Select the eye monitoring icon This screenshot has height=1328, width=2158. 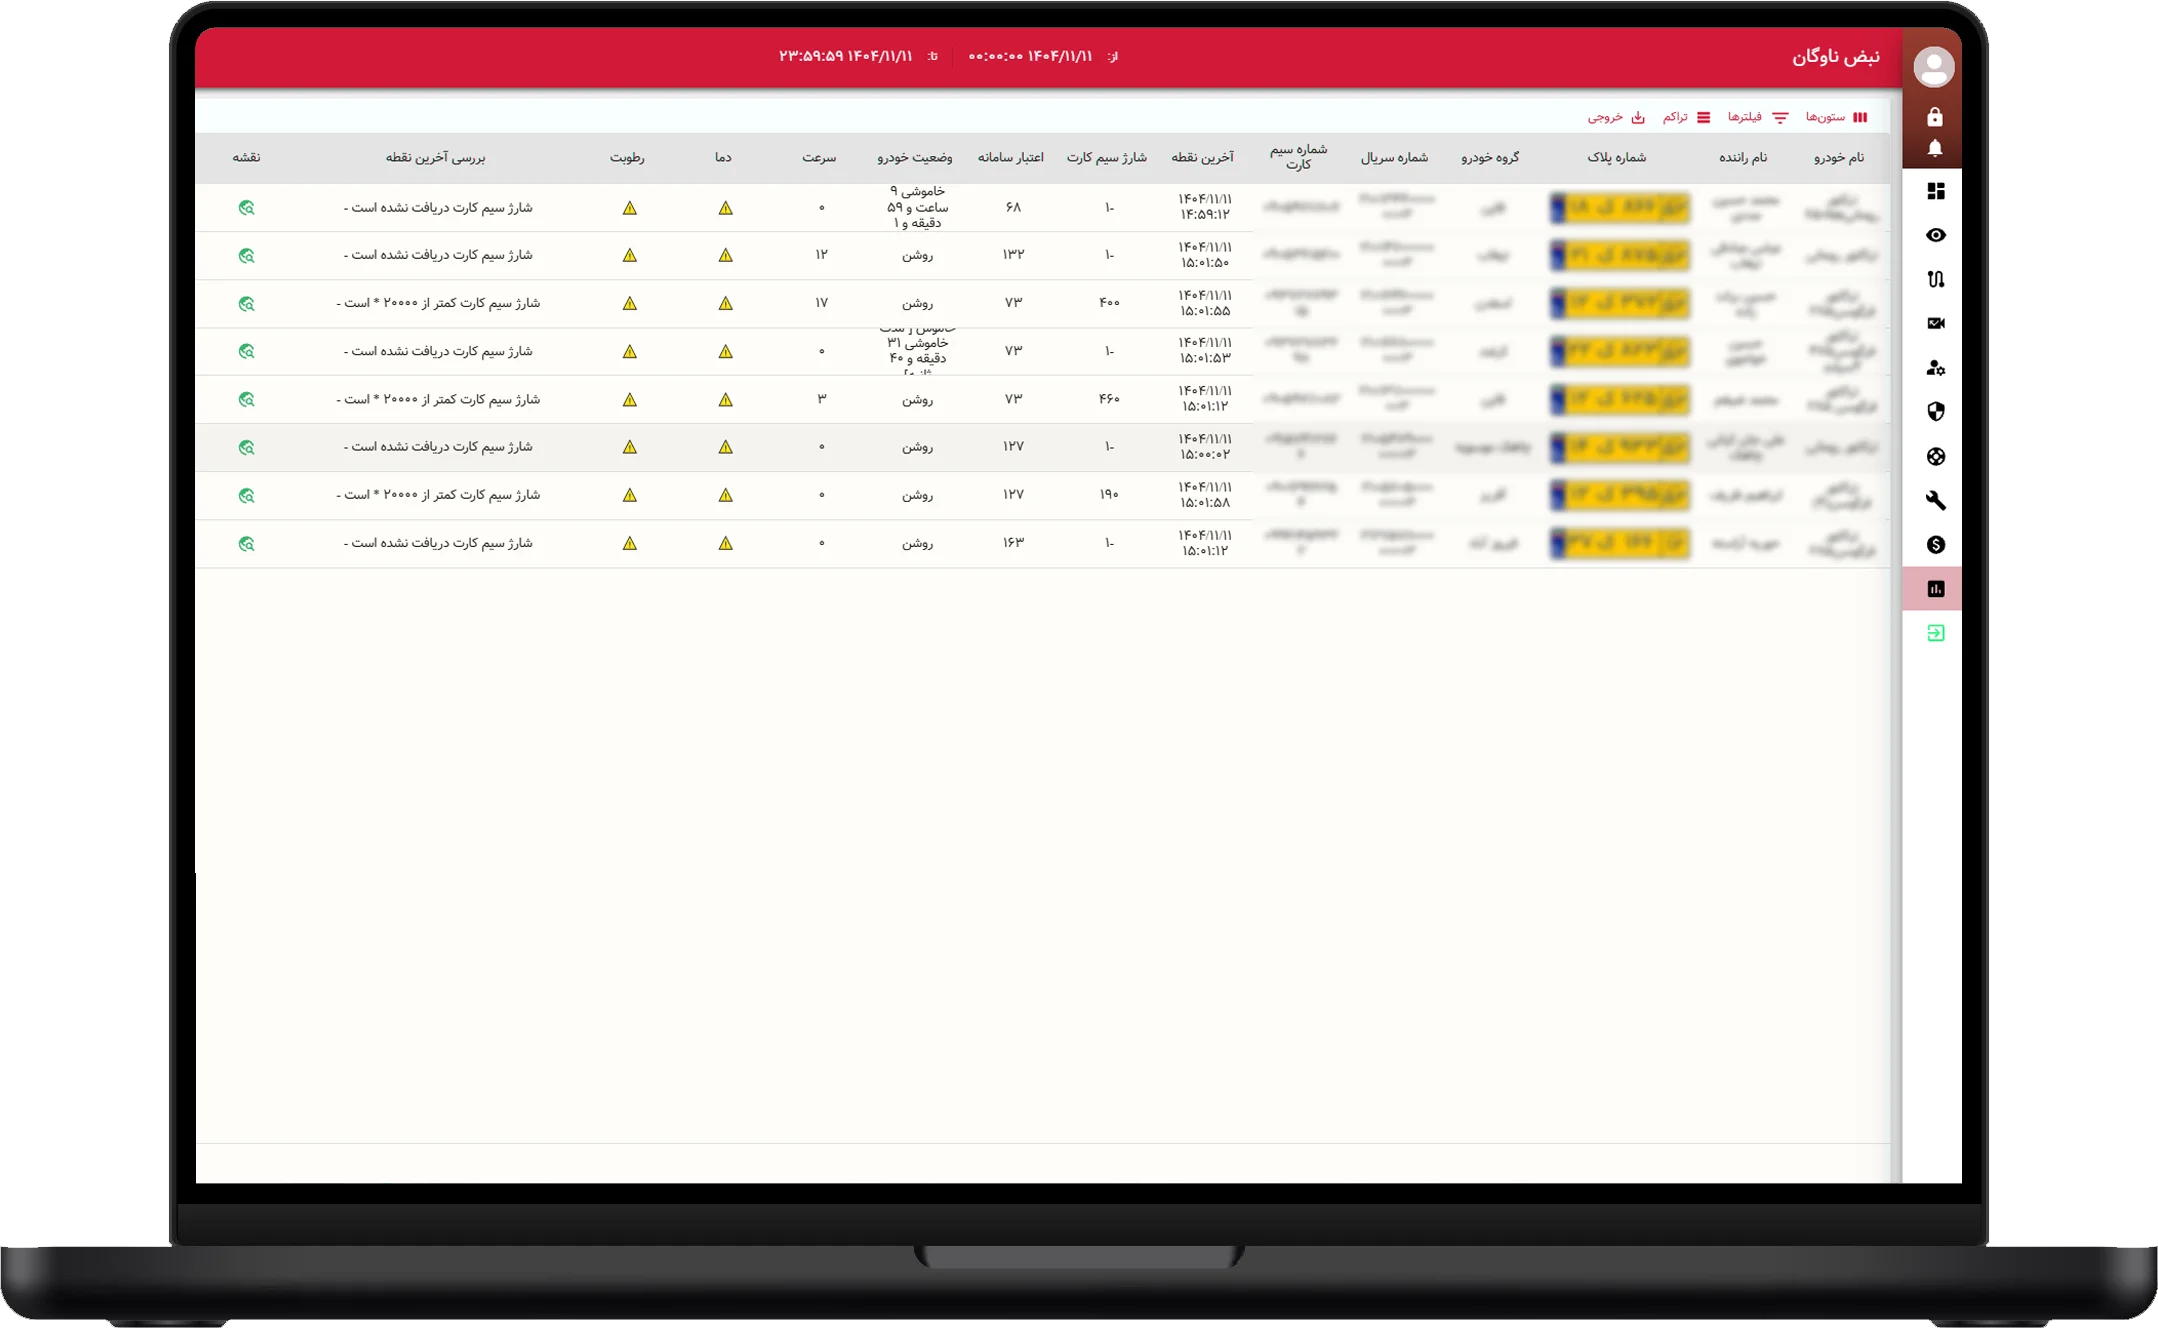pyautogui.click(x=1936, y=235)
